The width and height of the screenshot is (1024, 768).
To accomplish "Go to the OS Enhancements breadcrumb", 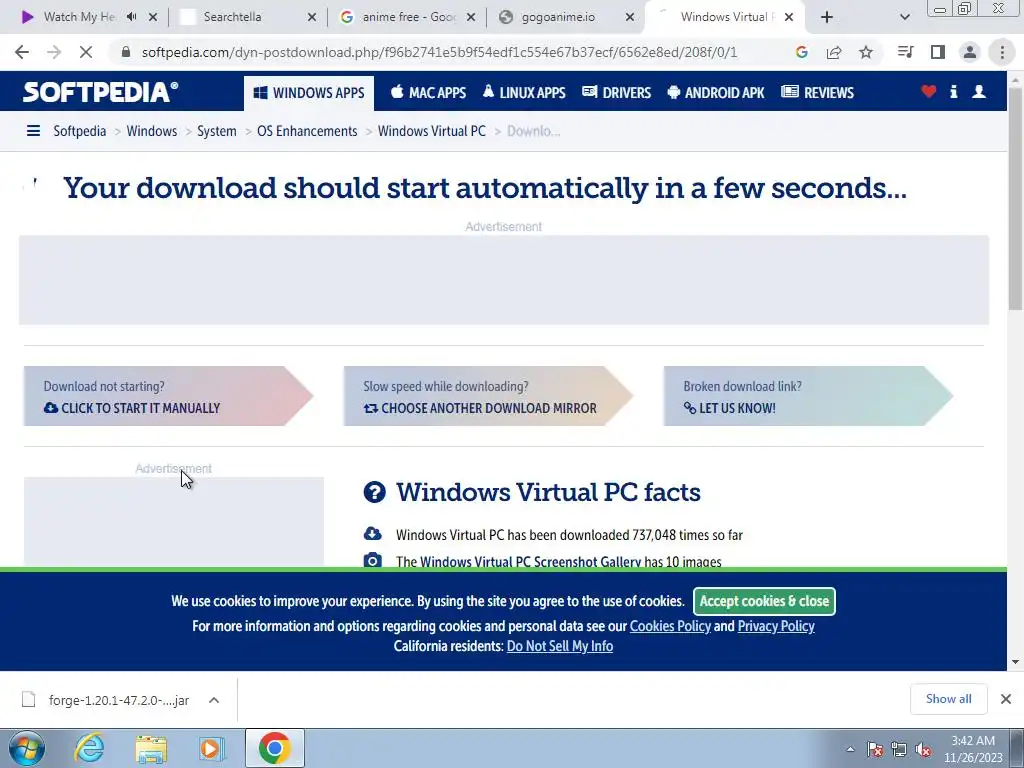I will click(307, 131).
